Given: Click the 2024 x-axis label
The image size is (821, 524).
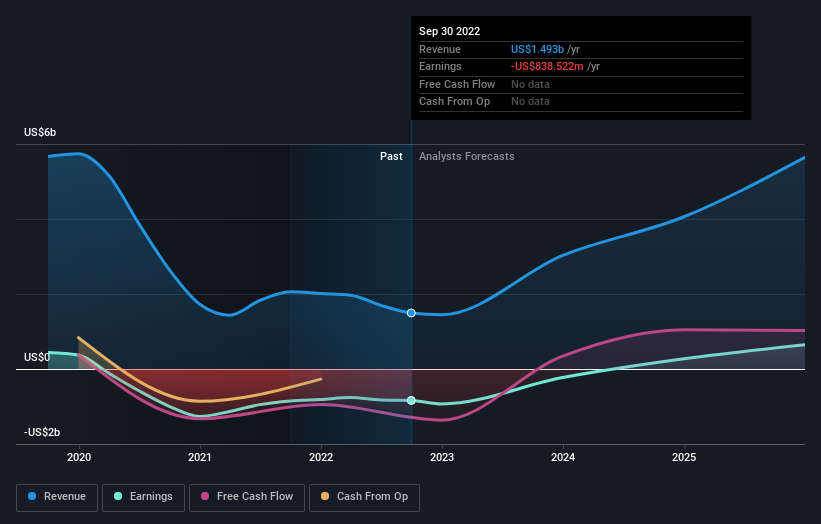Looking at the screenshot, I should 563,458.
